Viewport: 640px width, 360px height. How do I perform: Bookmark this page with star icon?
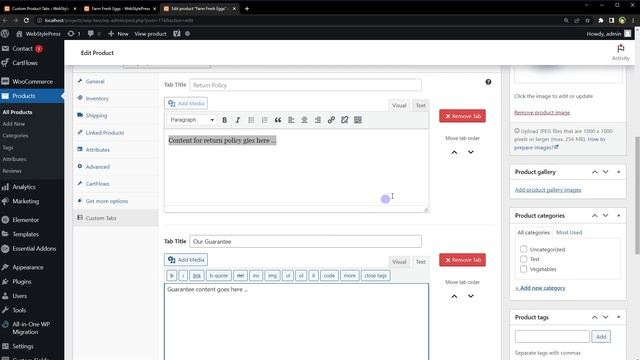tap(587, 20)
